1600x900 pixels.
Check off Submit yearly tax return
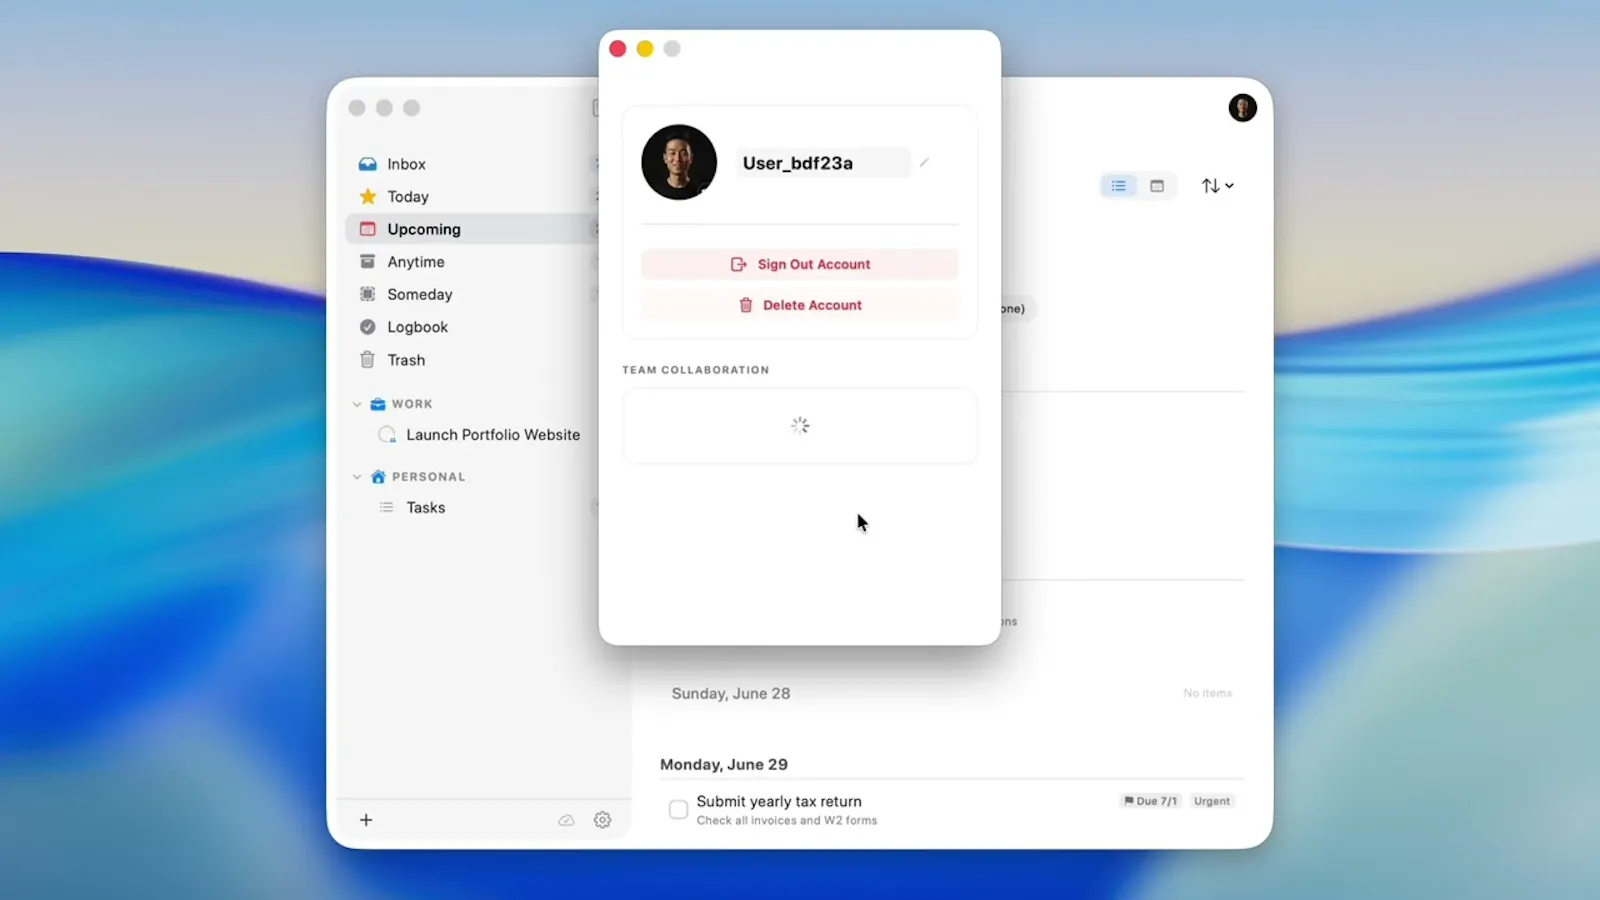coord(678,810)
